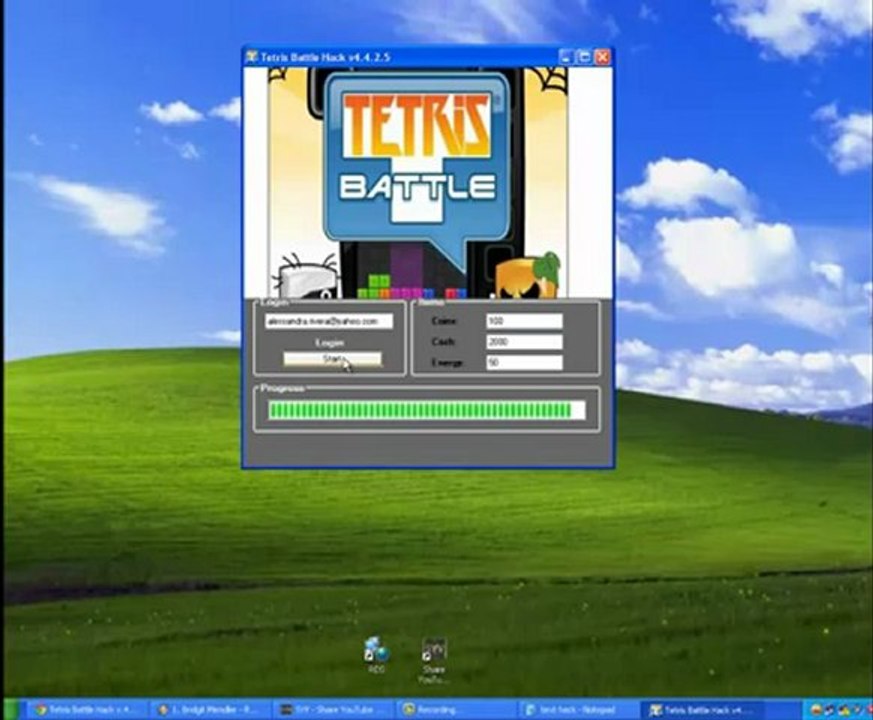
Task: Open the Windows Start menu on the taskbar
Action: 11,709
